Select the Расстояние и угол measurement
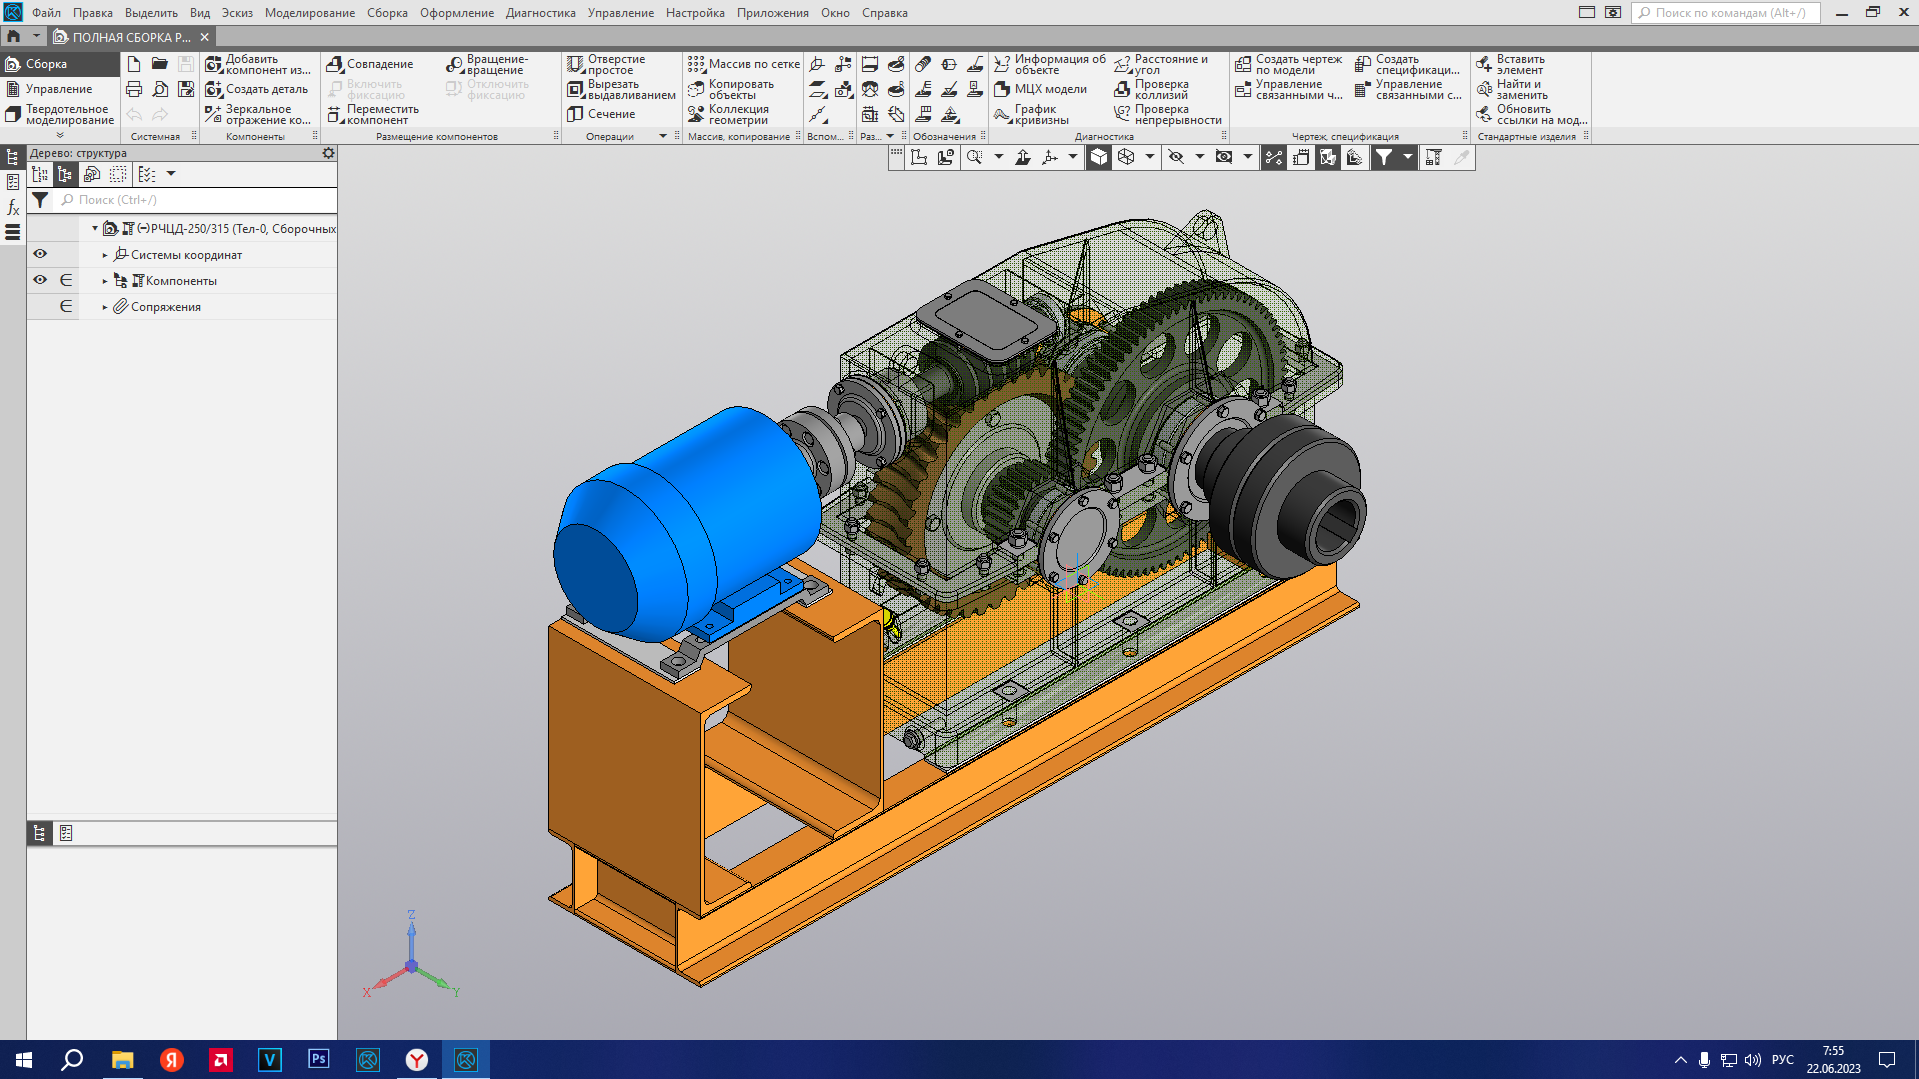Image resolution: width=1919 pixels, height=1079 pixels. point(1160,64)
